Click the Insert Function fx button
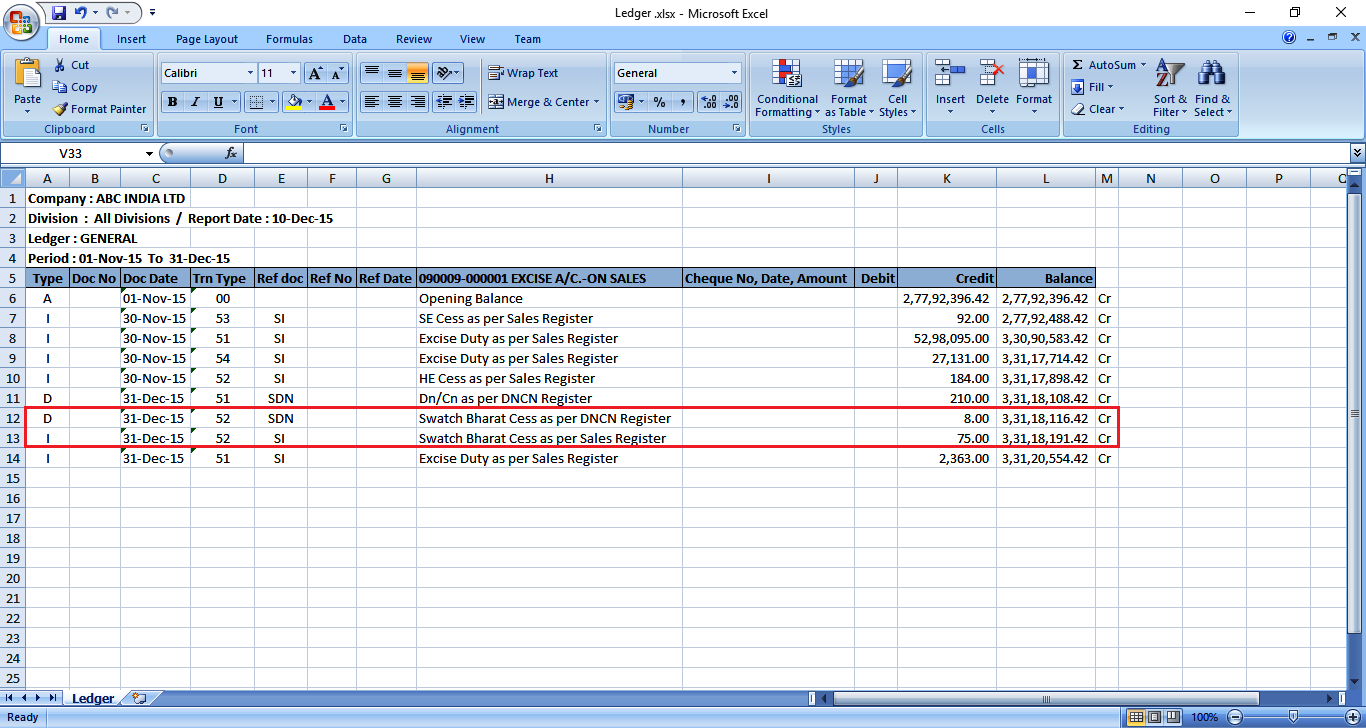The height and width of the screenshot is (728, 1366). [x=231, y=153]
